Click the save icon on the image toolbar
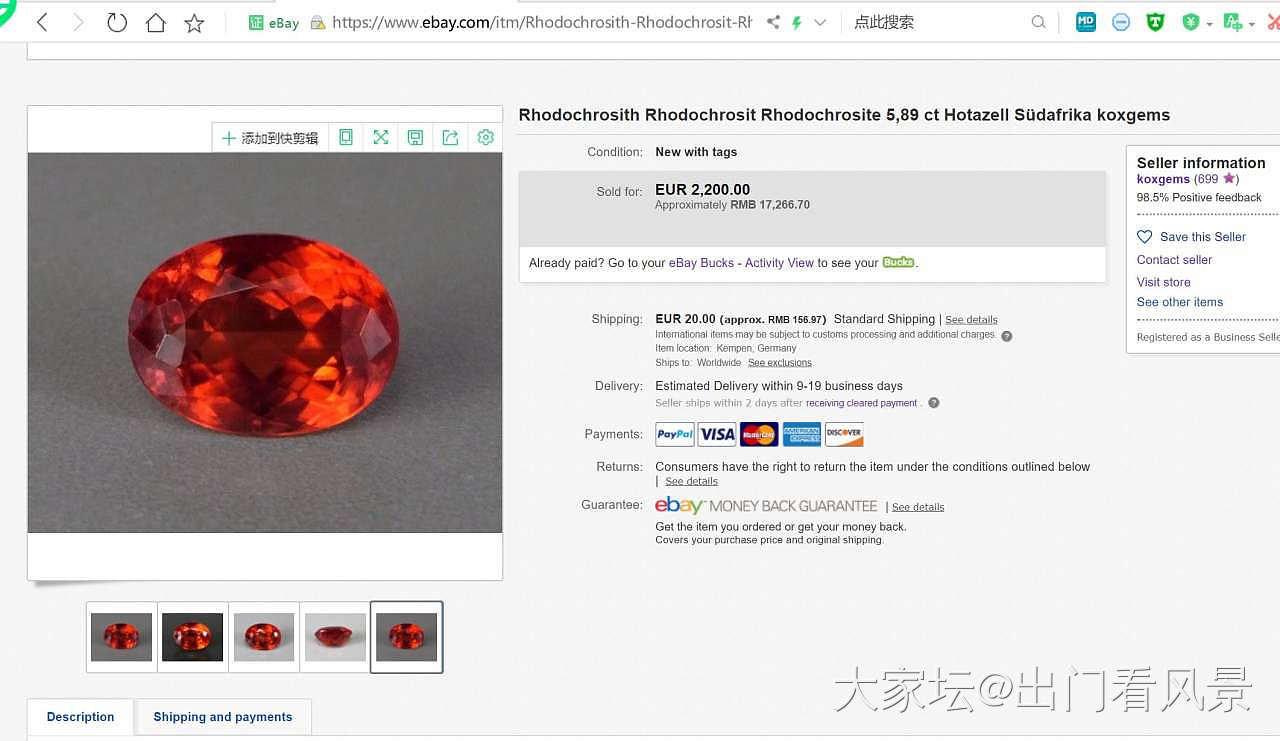The height and width of the screenshot is (741, 1280). [x=416, y=137]
